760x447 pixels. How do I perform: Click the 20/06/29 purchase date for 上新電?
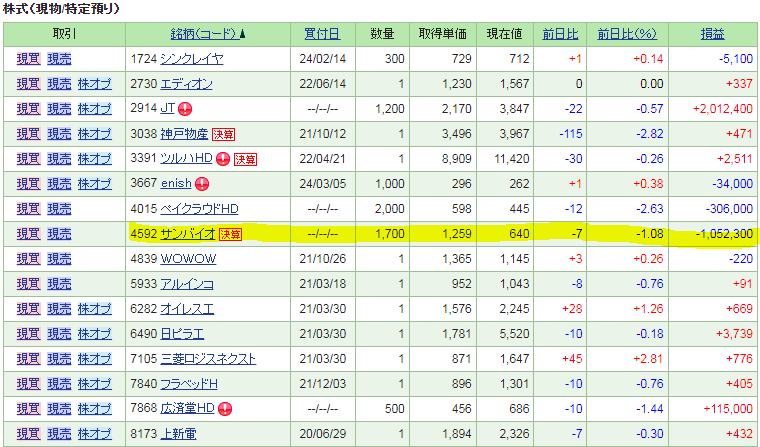[322, 434]
